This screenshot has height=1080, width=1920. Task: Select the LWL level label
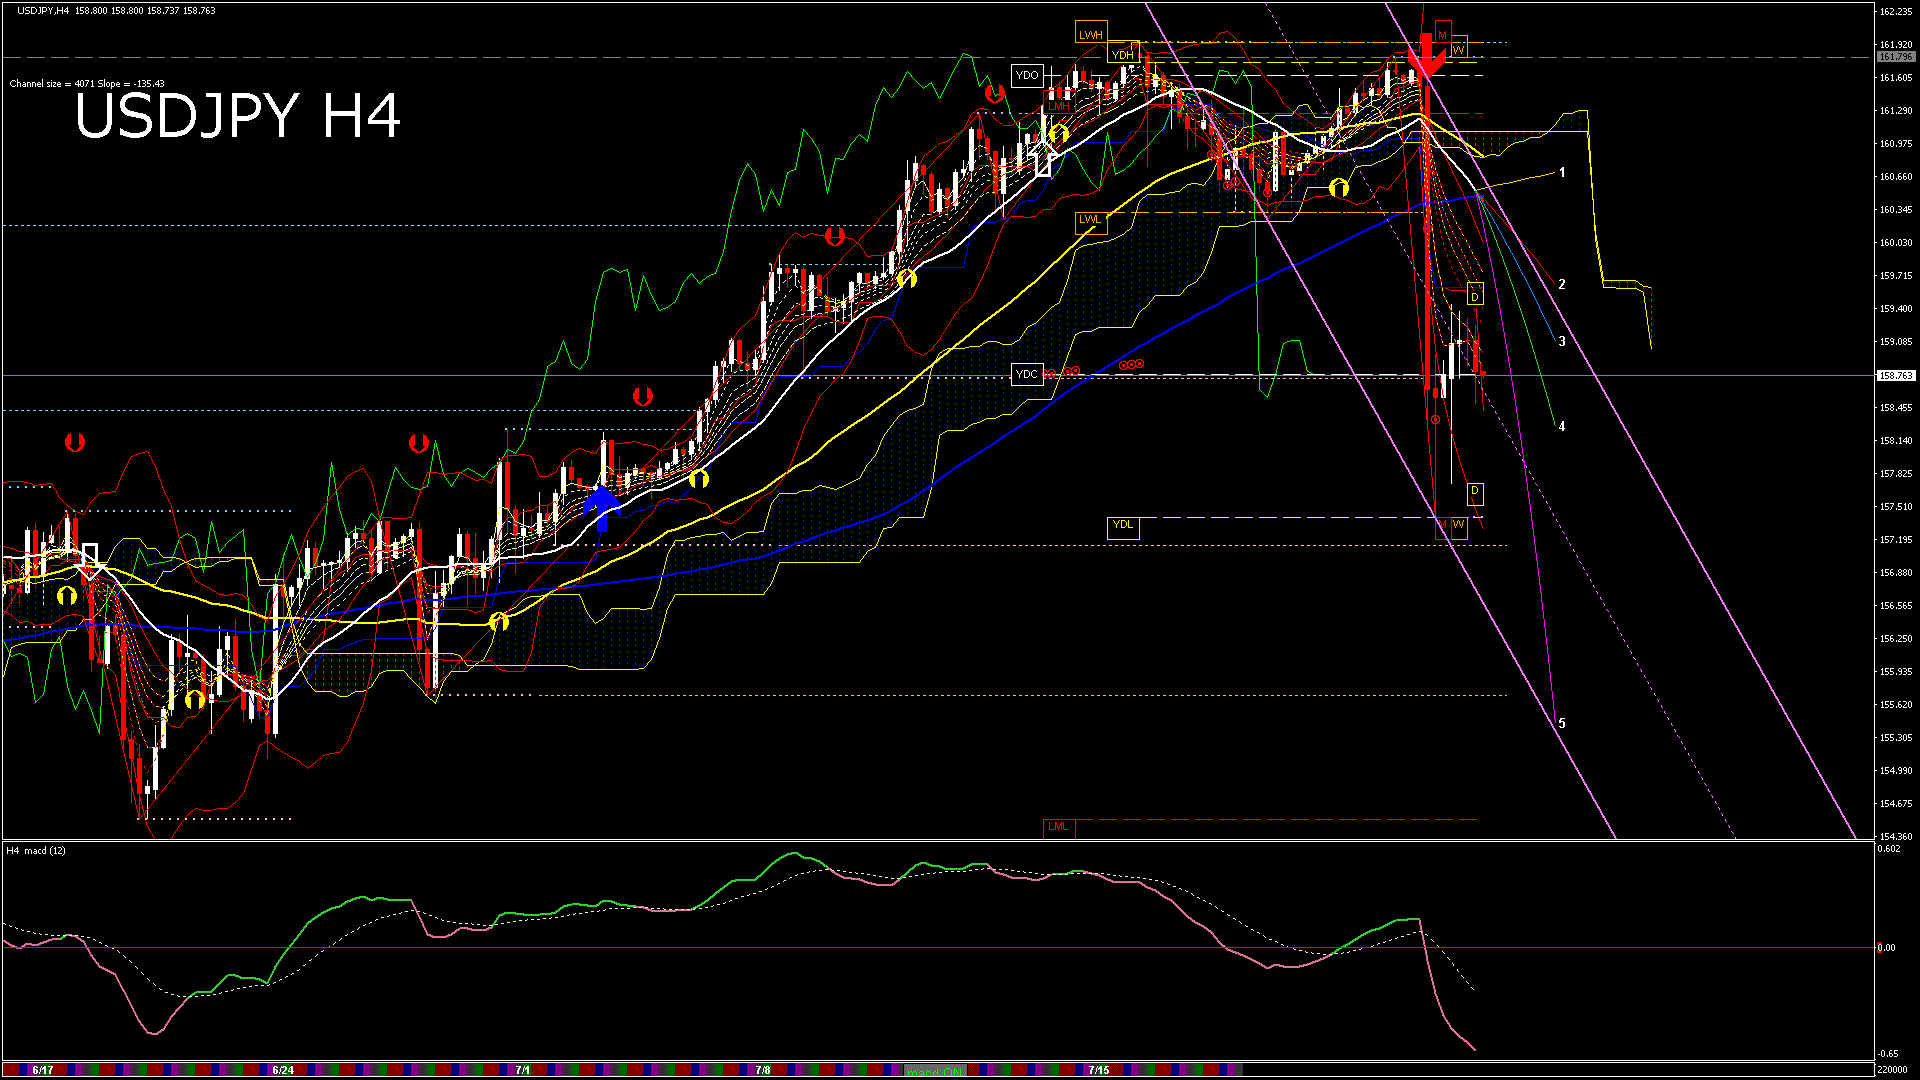pos(1090,220)
